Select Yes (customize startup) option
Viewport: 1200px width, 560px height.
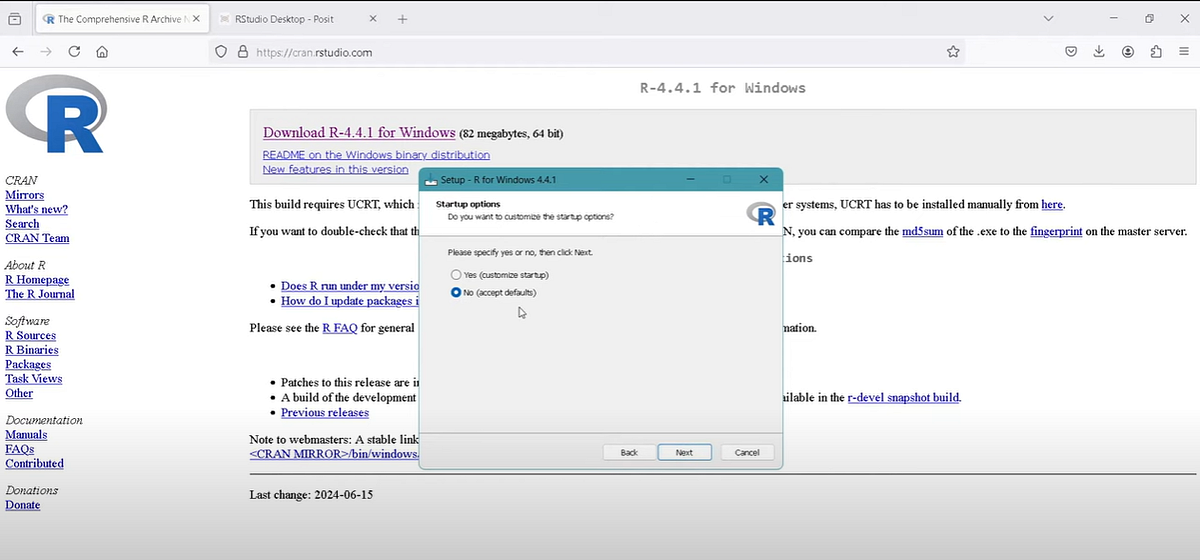(457, 274)
